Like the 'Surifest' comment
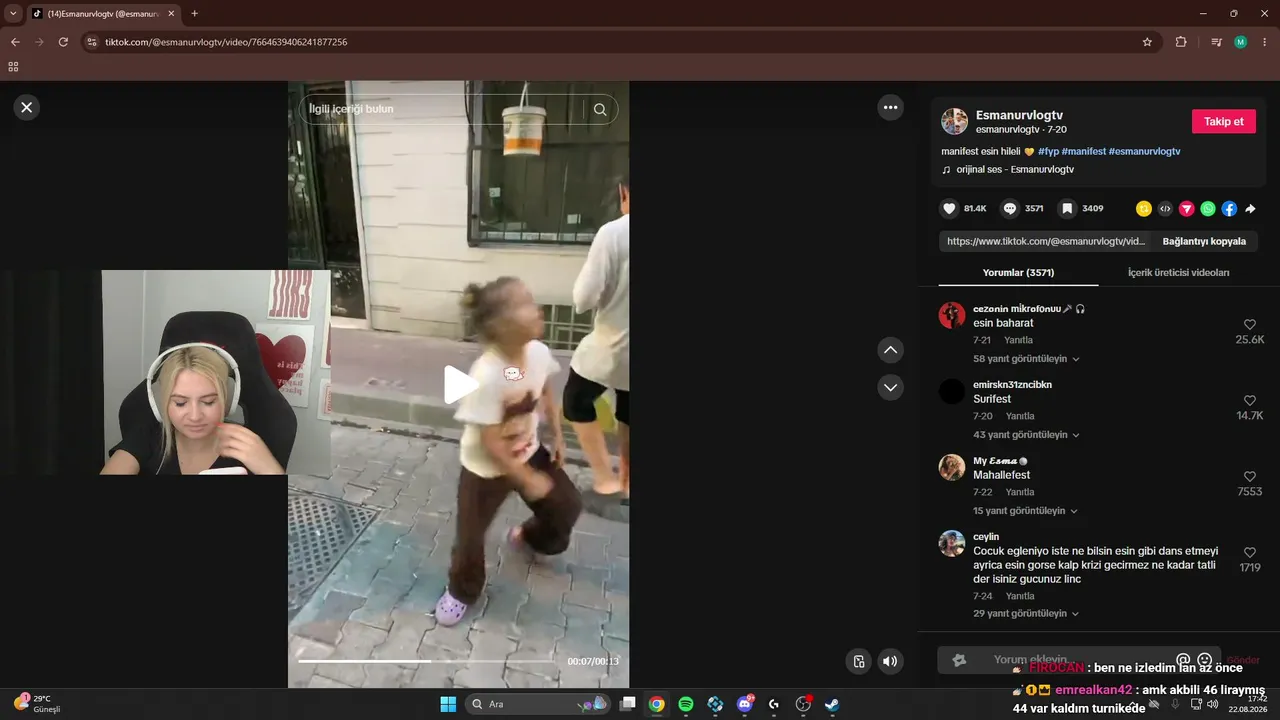The height and width of the screenshot is (720, 1280). pos(1250,401)
